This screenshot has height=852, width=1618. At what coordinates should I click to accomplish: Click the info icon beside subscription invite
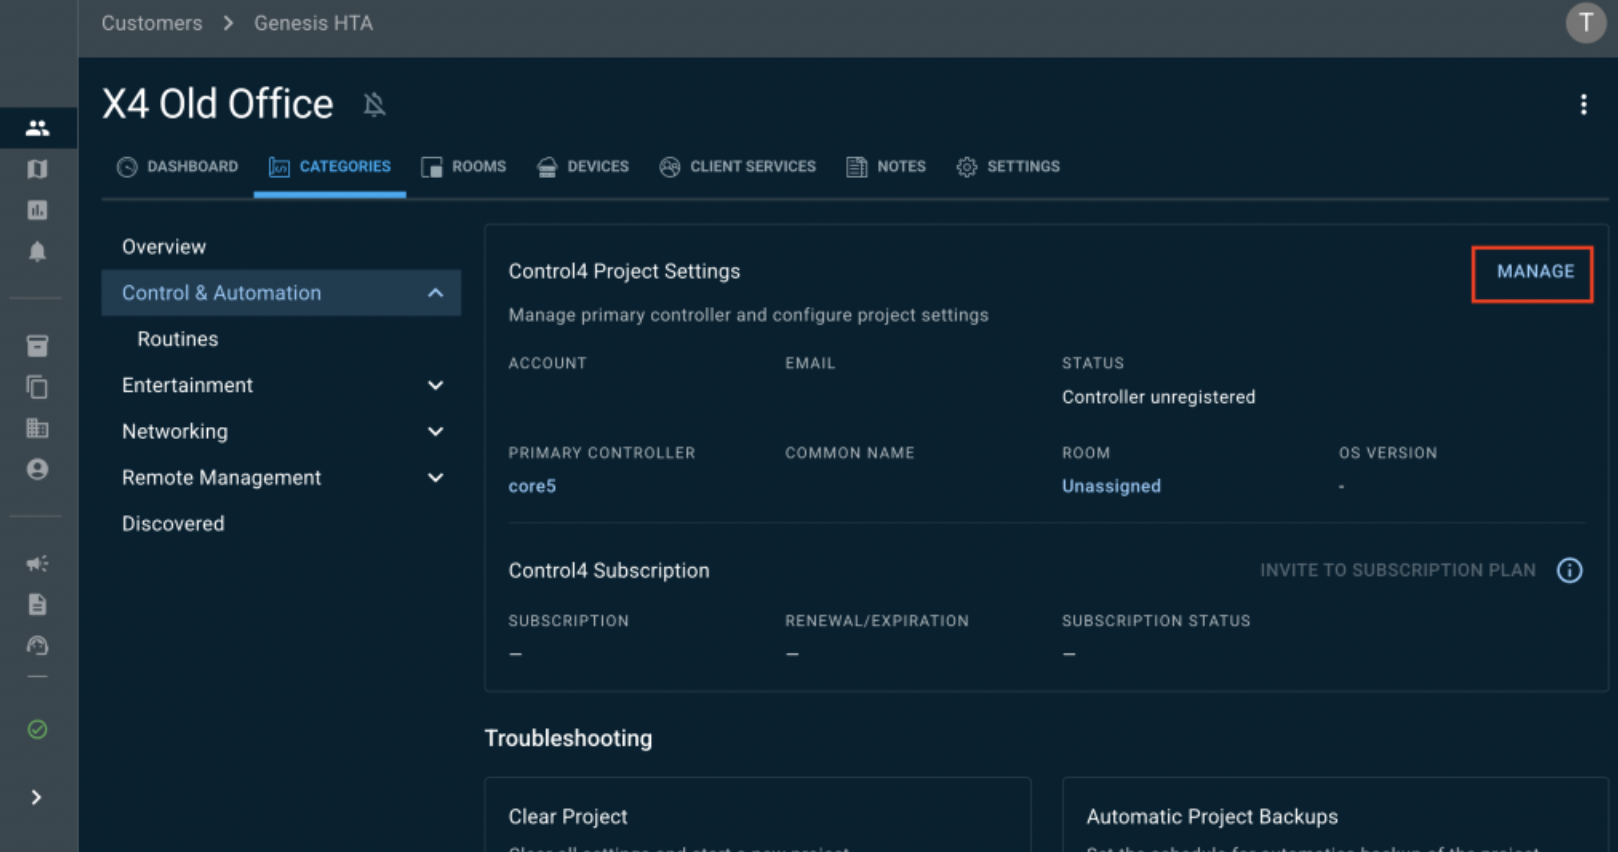1569,570
